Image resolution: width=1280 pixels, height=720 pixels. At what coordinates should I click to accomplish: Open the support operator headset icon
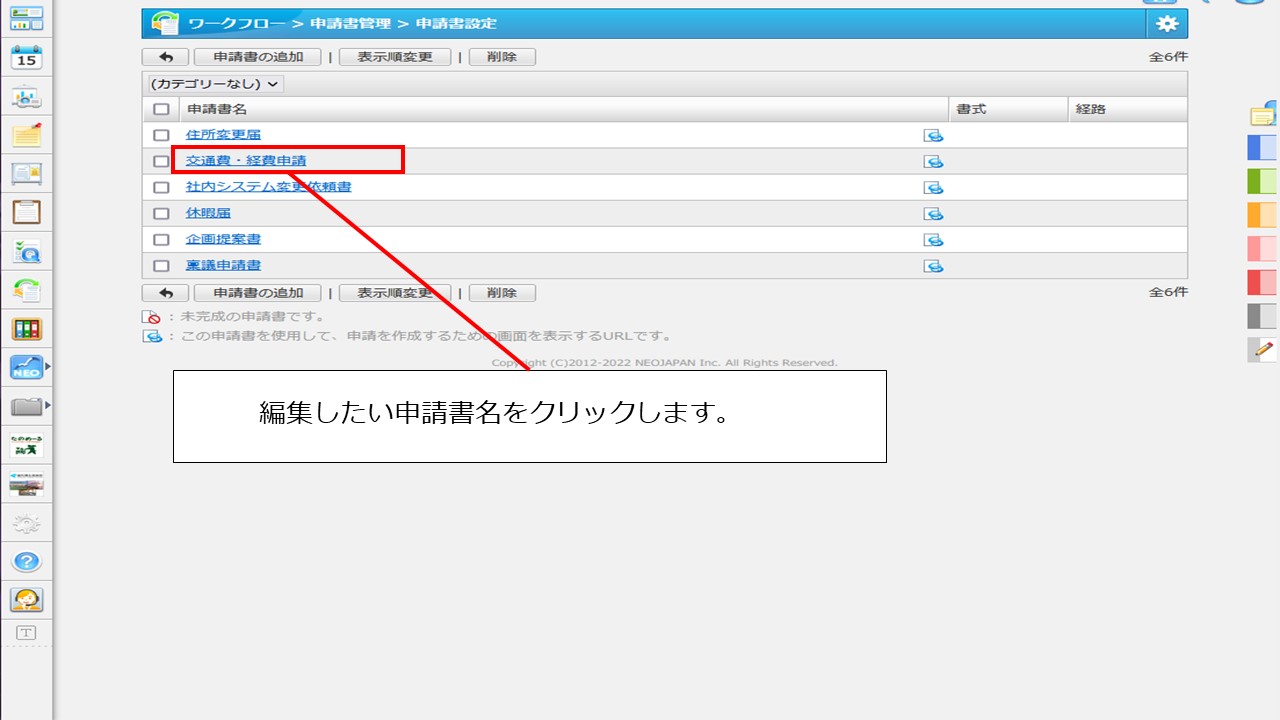coord(27,600)
